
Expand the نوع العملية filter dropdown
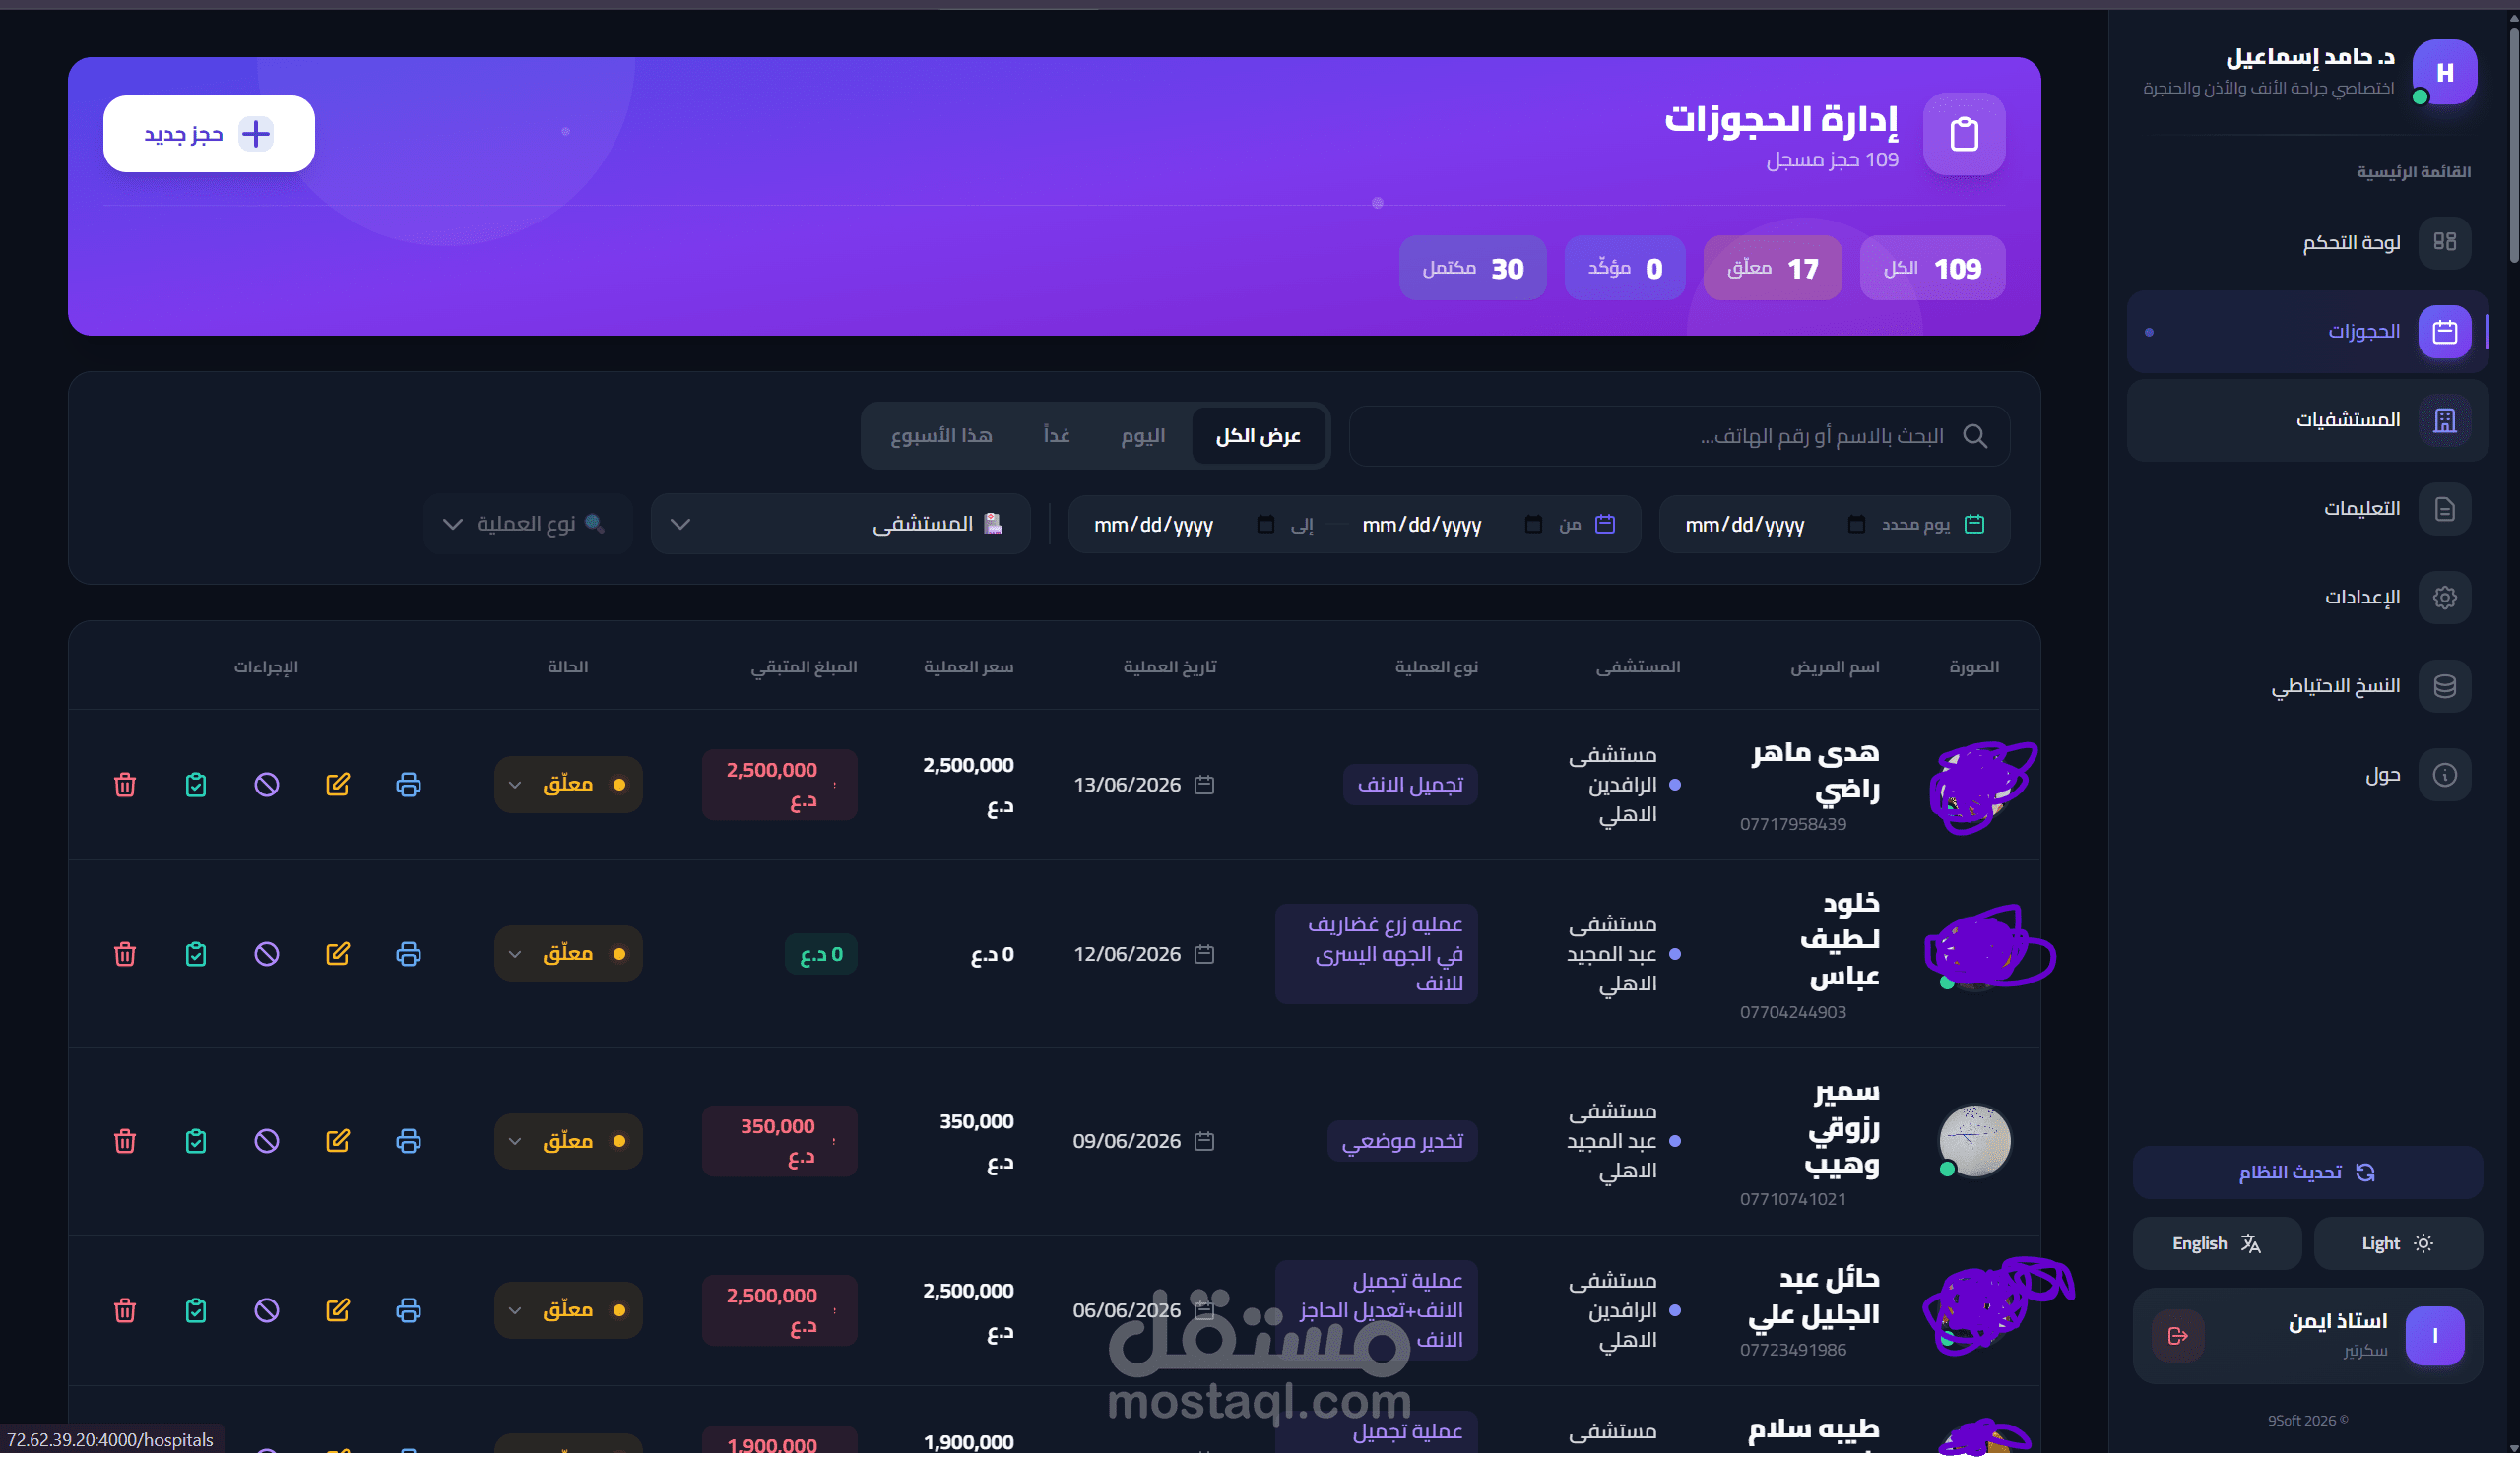pyautogui.click(x=528, y=524)
